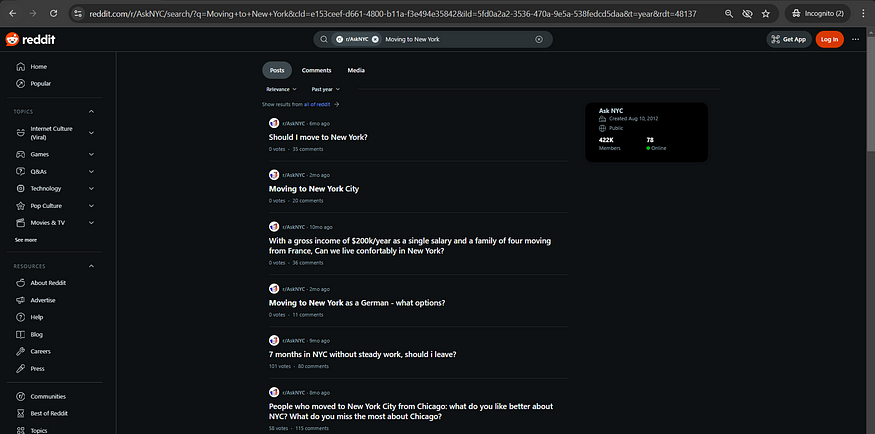Open 'Moving to New York as a German' post
Viewport: 875px width, 434px height.
357,303
